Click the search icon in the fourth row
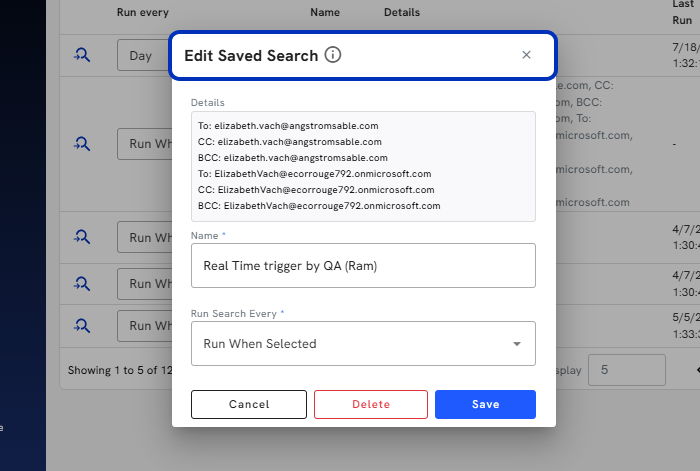Viewport: 700px width, 471px height. [x=82, y=283]
